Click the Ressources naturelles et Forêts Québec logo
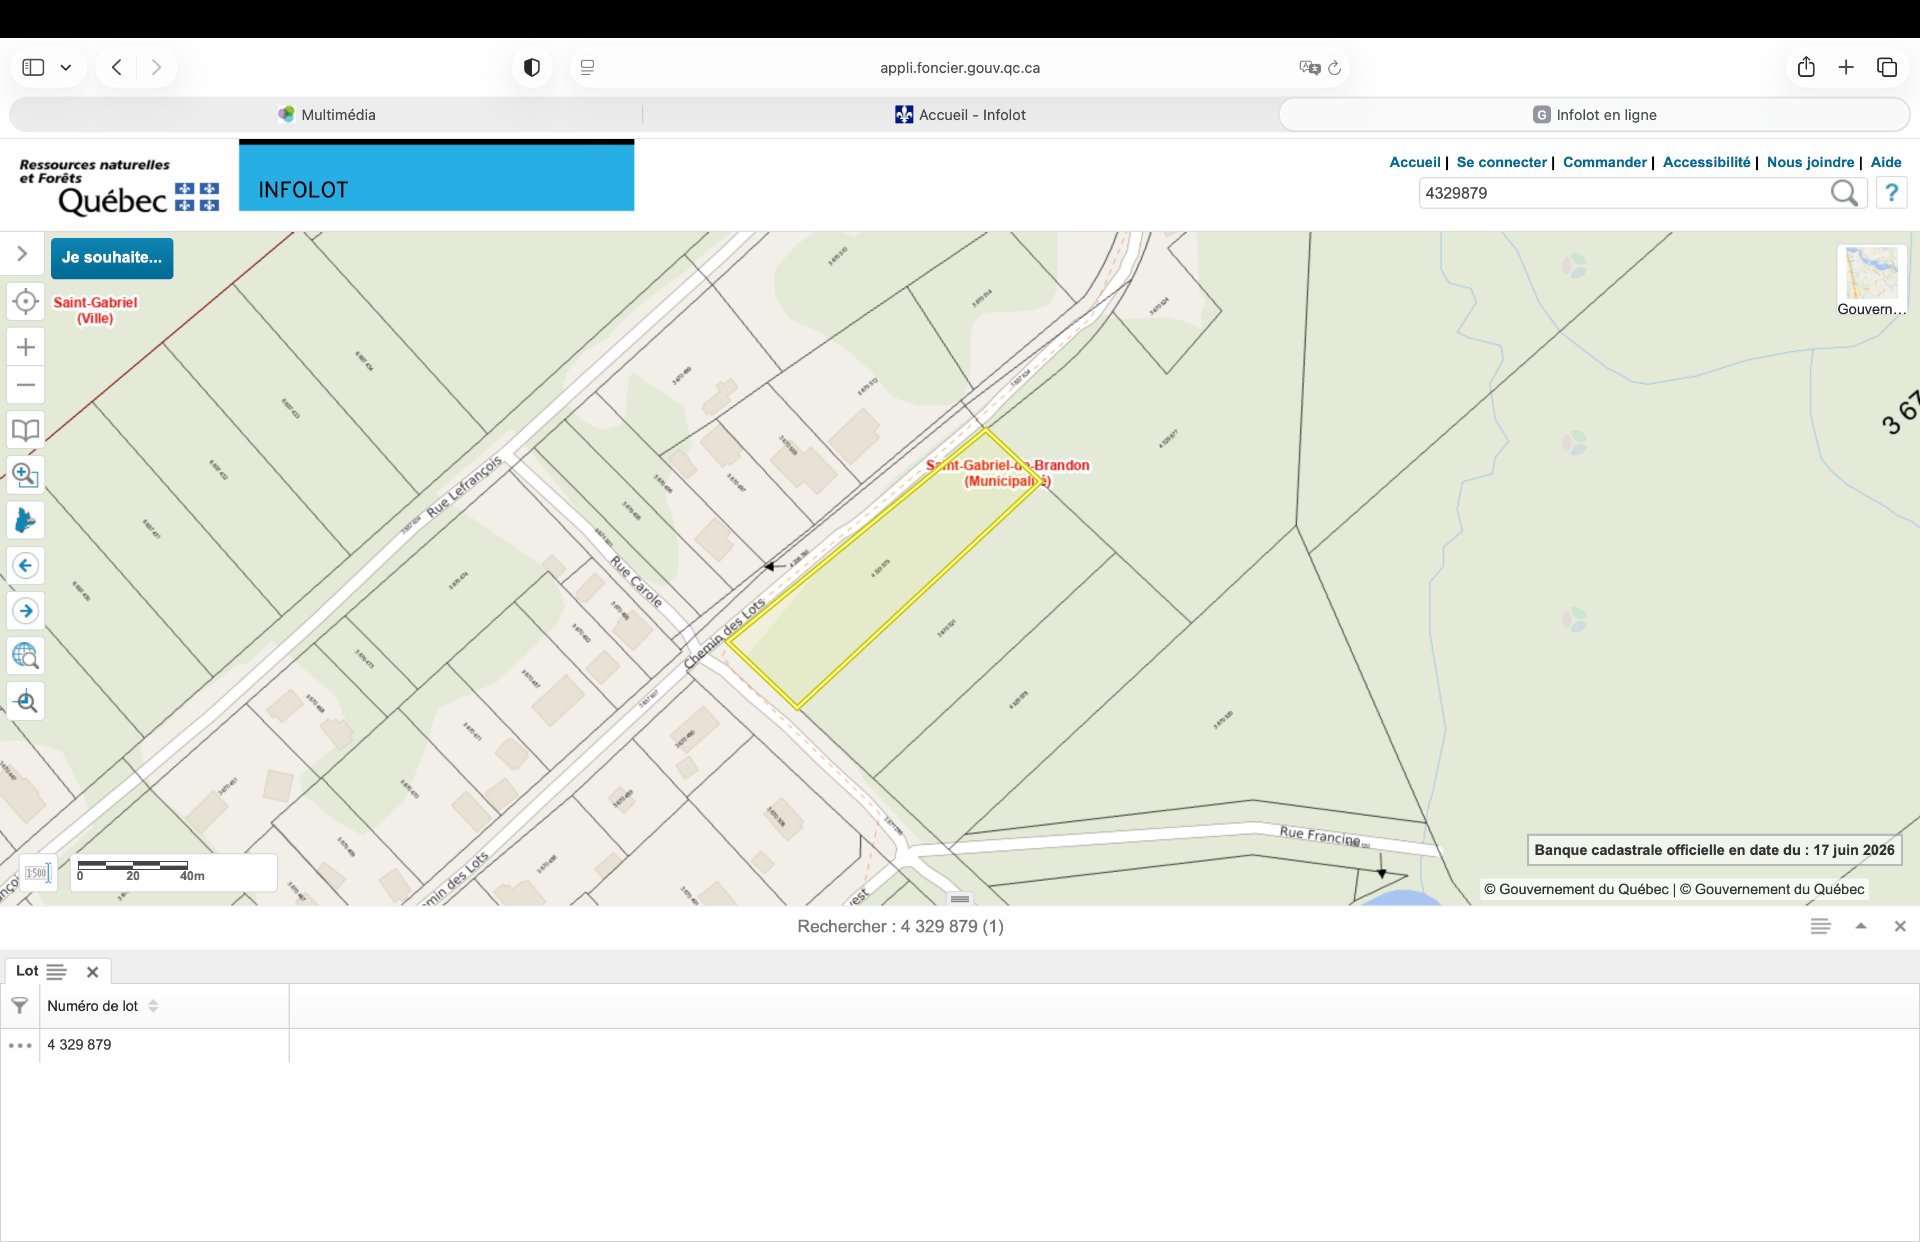 tap(118, 186)
